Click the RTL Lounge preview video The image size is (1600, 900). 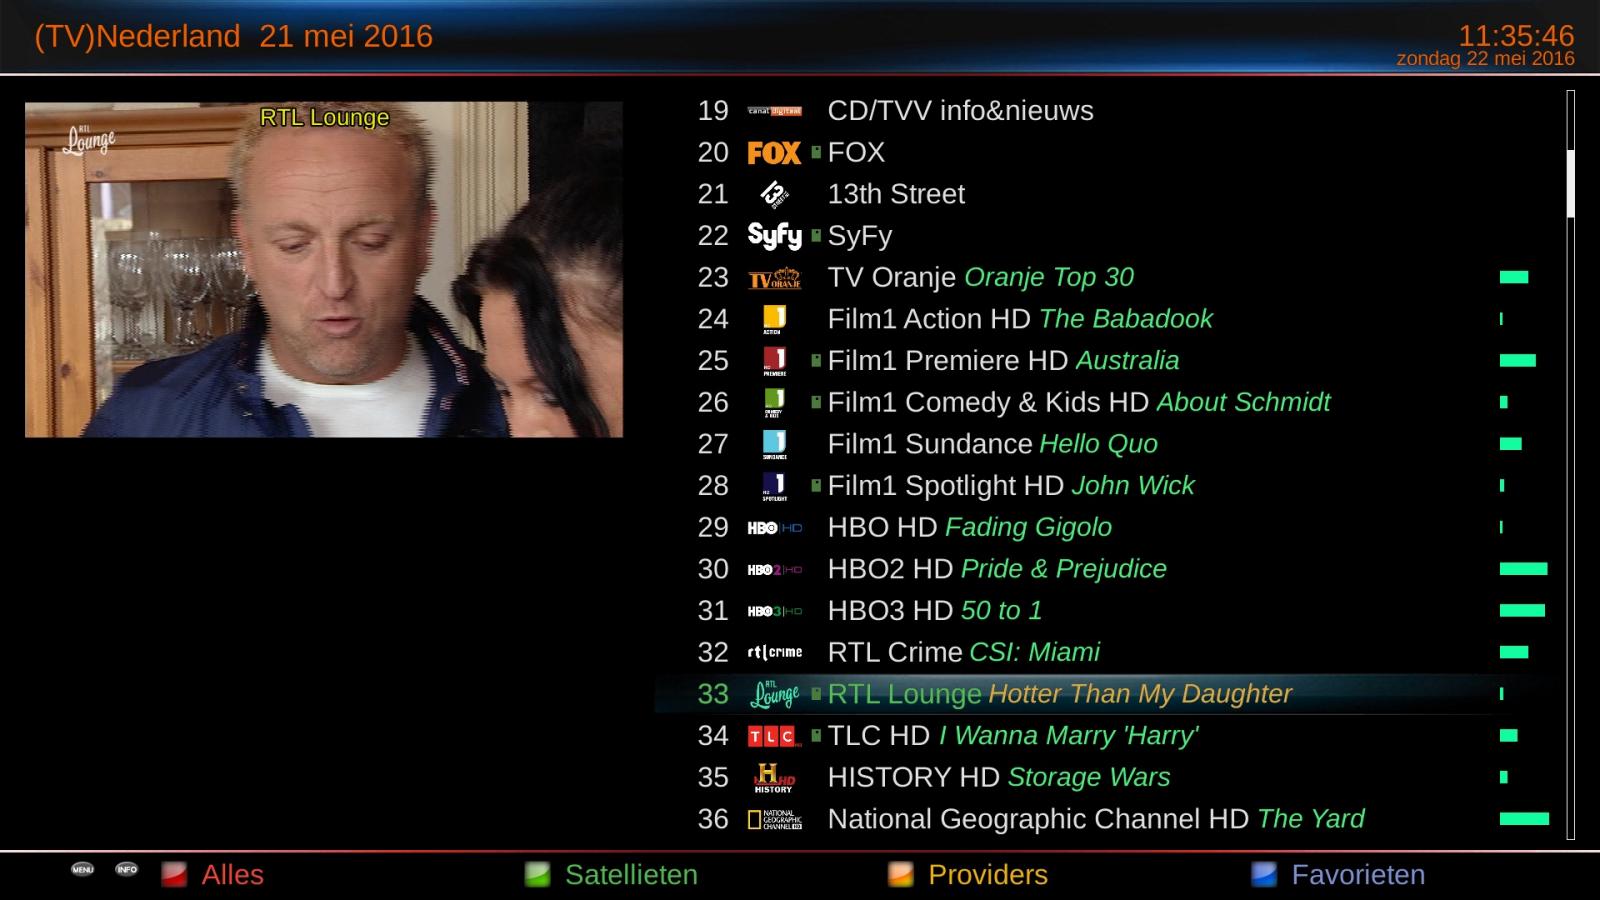324,269
